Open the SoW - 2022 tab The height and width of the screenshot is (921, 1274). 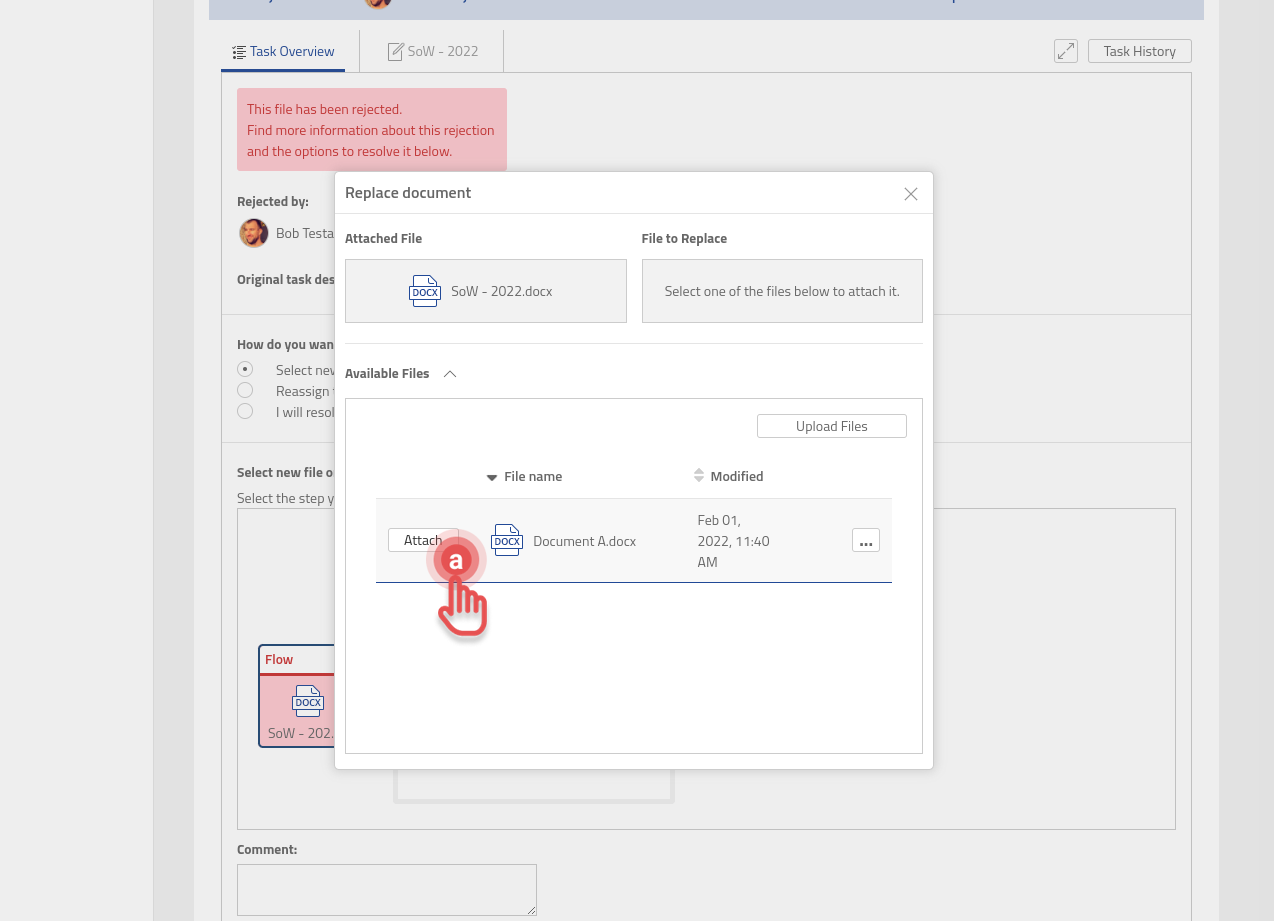pyautogui.click(x=433, y=52)
